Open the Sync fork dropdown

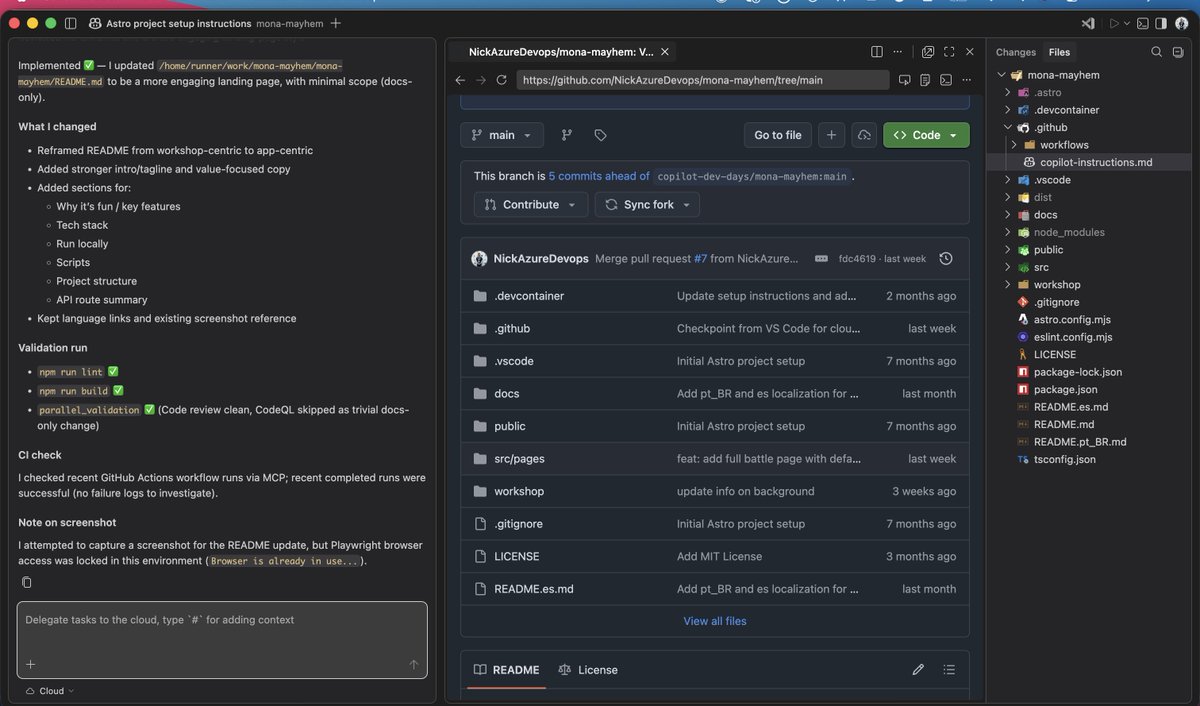pyautogui.click(x=647, y=204)
